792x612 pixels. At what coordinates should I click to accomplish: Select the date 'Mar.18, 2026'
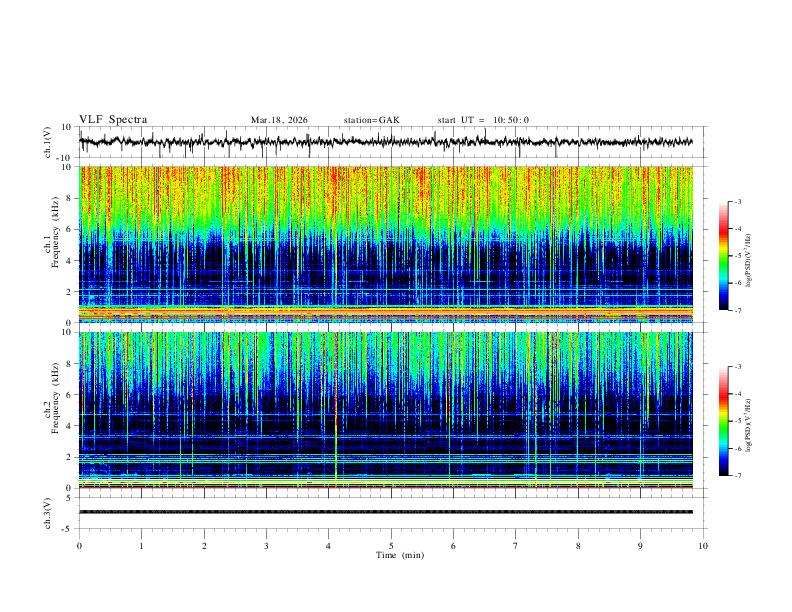[x=279, y=120]
